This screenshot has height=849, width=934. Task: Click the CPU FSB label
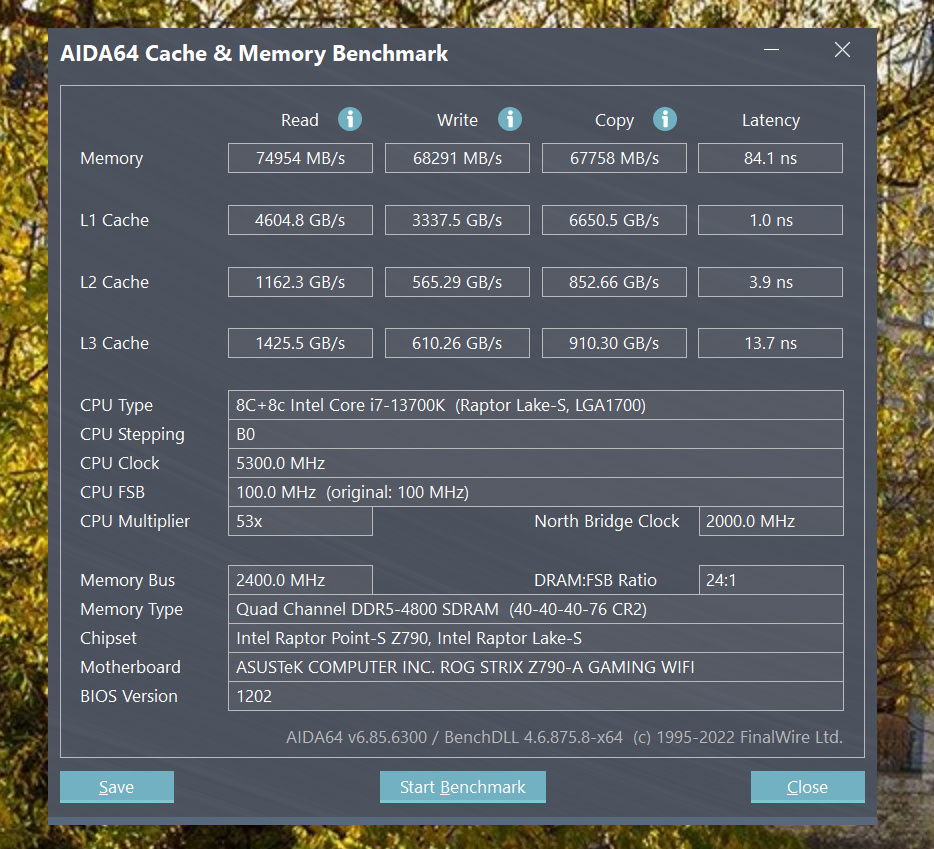(113, 492)
